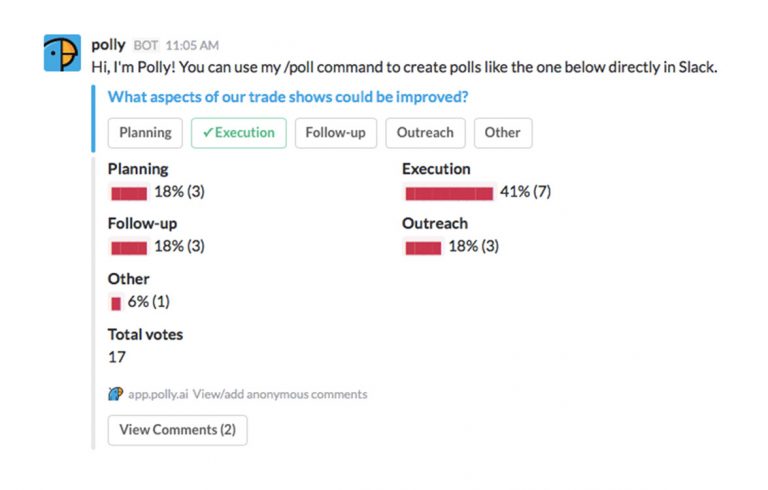Viewport: 768px width, 490px height.
Task: Vote for the Planning option
Action: (145, 133)
